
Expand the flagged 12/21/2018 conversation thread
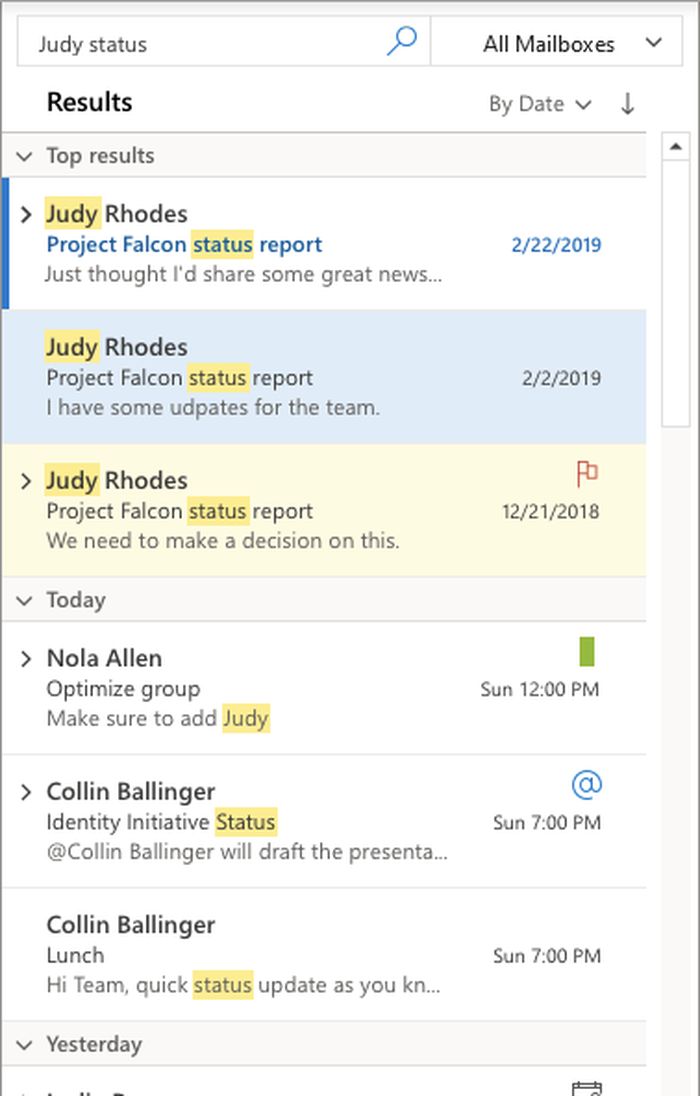(x=27, y=481)
